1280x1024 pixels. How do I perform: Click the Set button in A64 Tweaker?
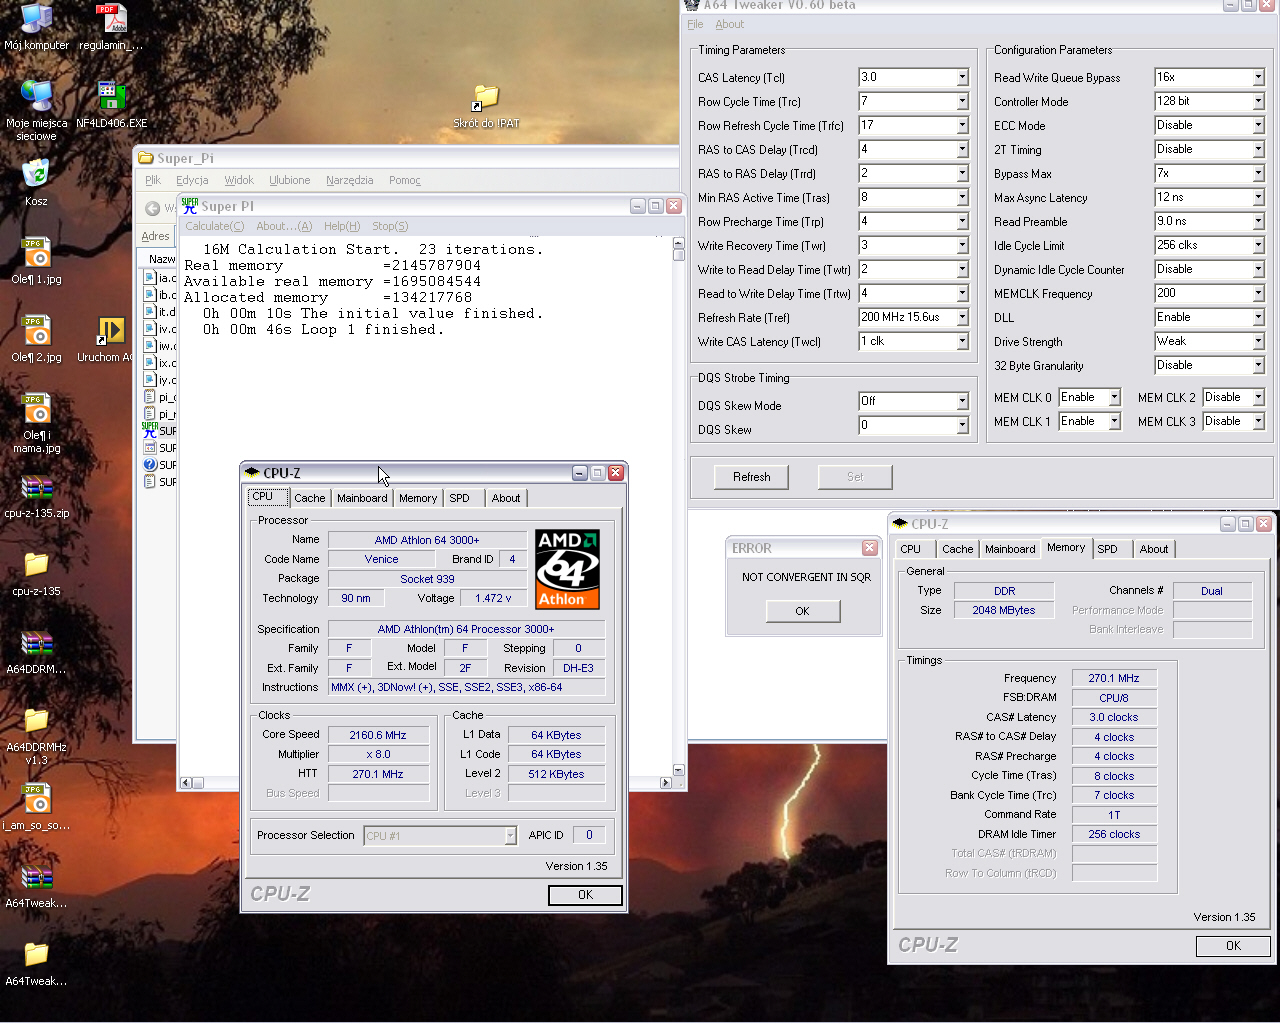pyautogui.click(x=855, y=477)
